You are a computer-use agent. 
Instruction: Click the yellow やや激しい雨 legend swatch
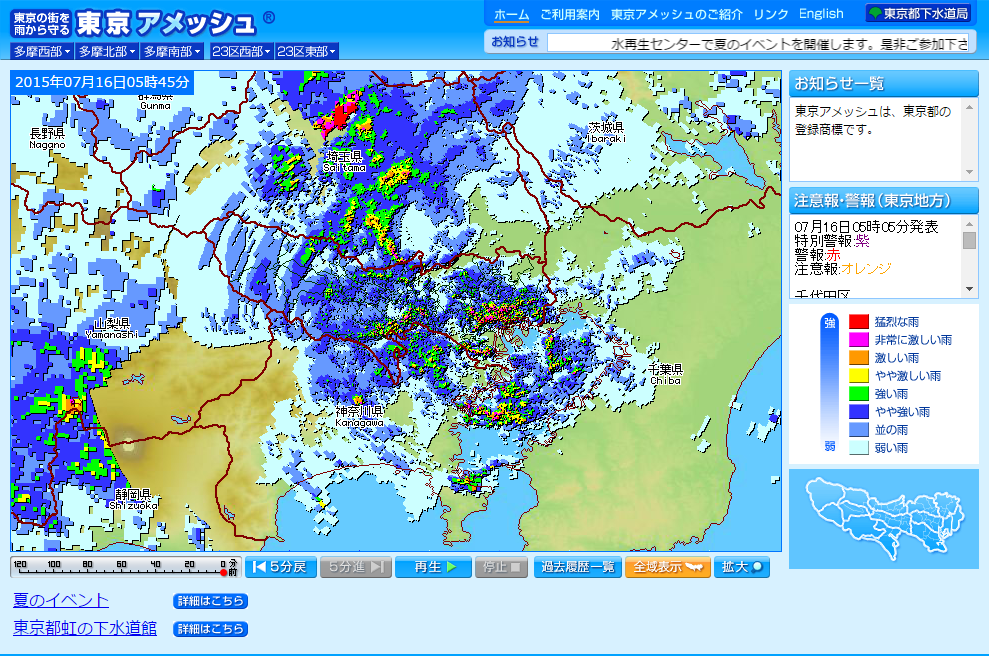pyautogui.click(x=858, y=376)
